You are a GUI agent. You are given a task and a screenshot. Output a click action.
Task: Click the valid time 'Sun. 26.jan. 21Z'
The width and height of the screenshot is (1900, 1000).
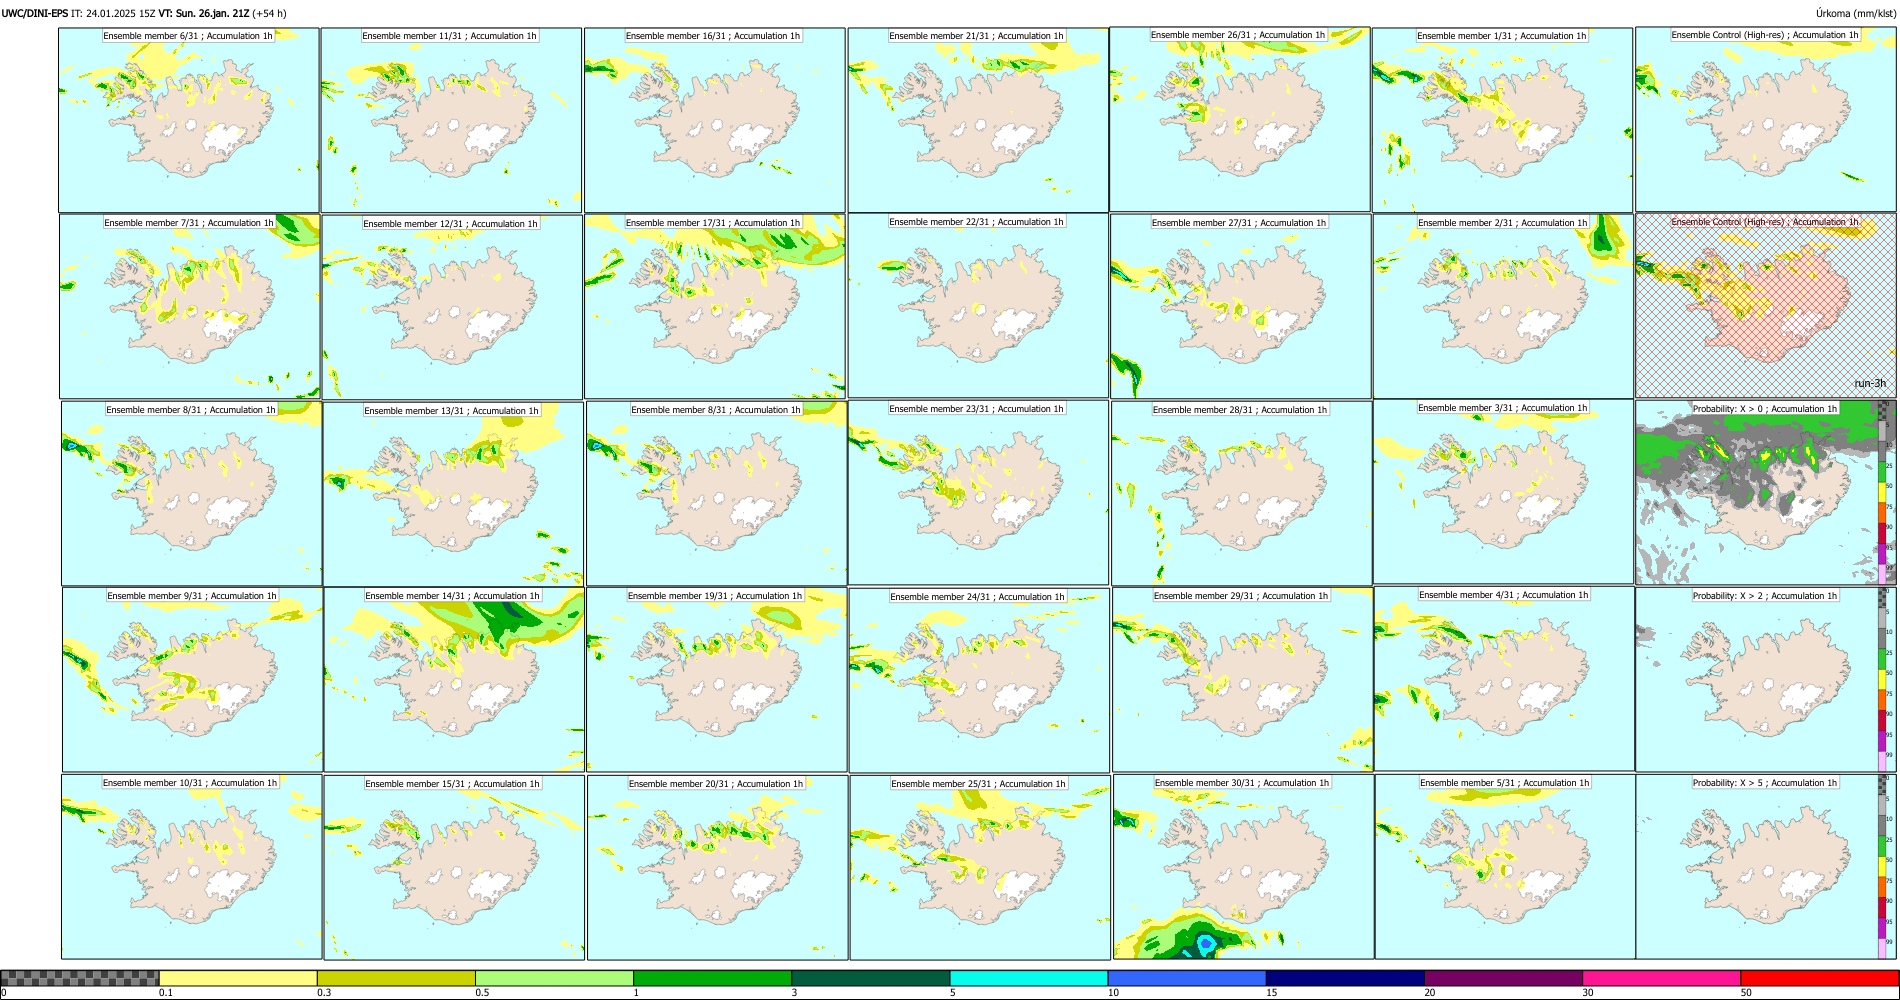pos(212,14)
